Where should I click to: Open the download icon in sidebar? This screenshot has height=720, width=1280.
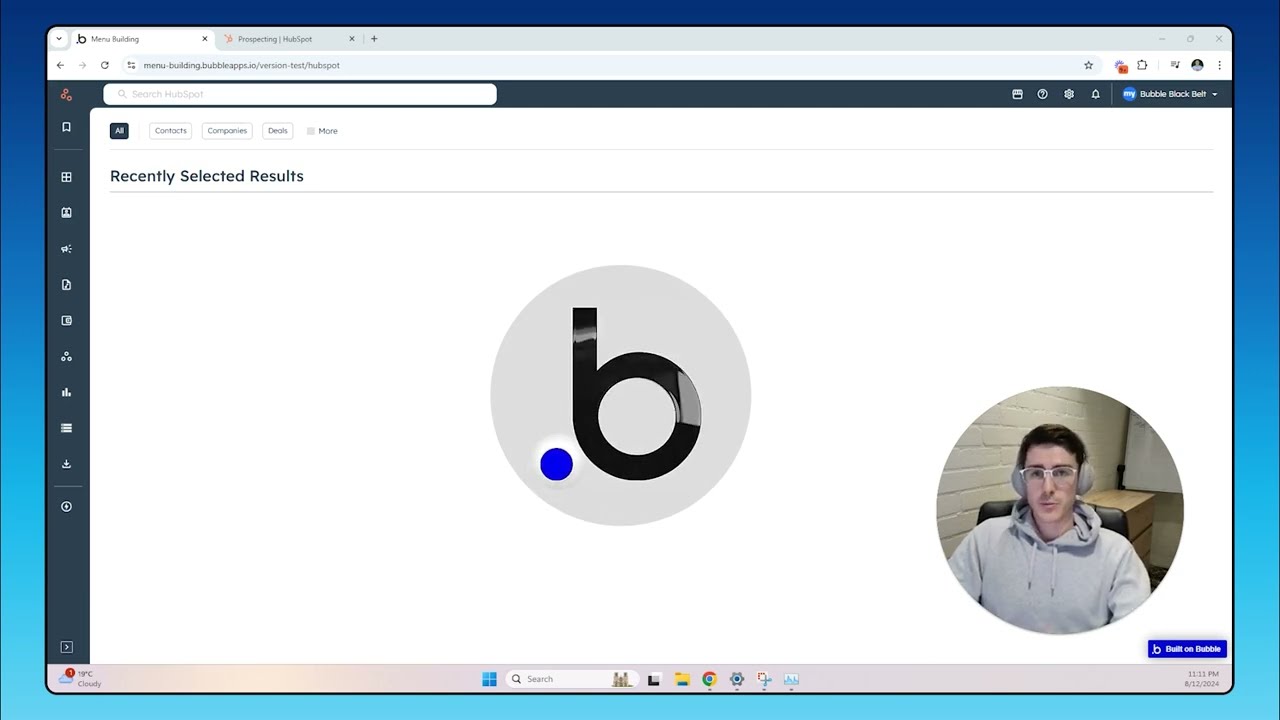click(66, 464)
